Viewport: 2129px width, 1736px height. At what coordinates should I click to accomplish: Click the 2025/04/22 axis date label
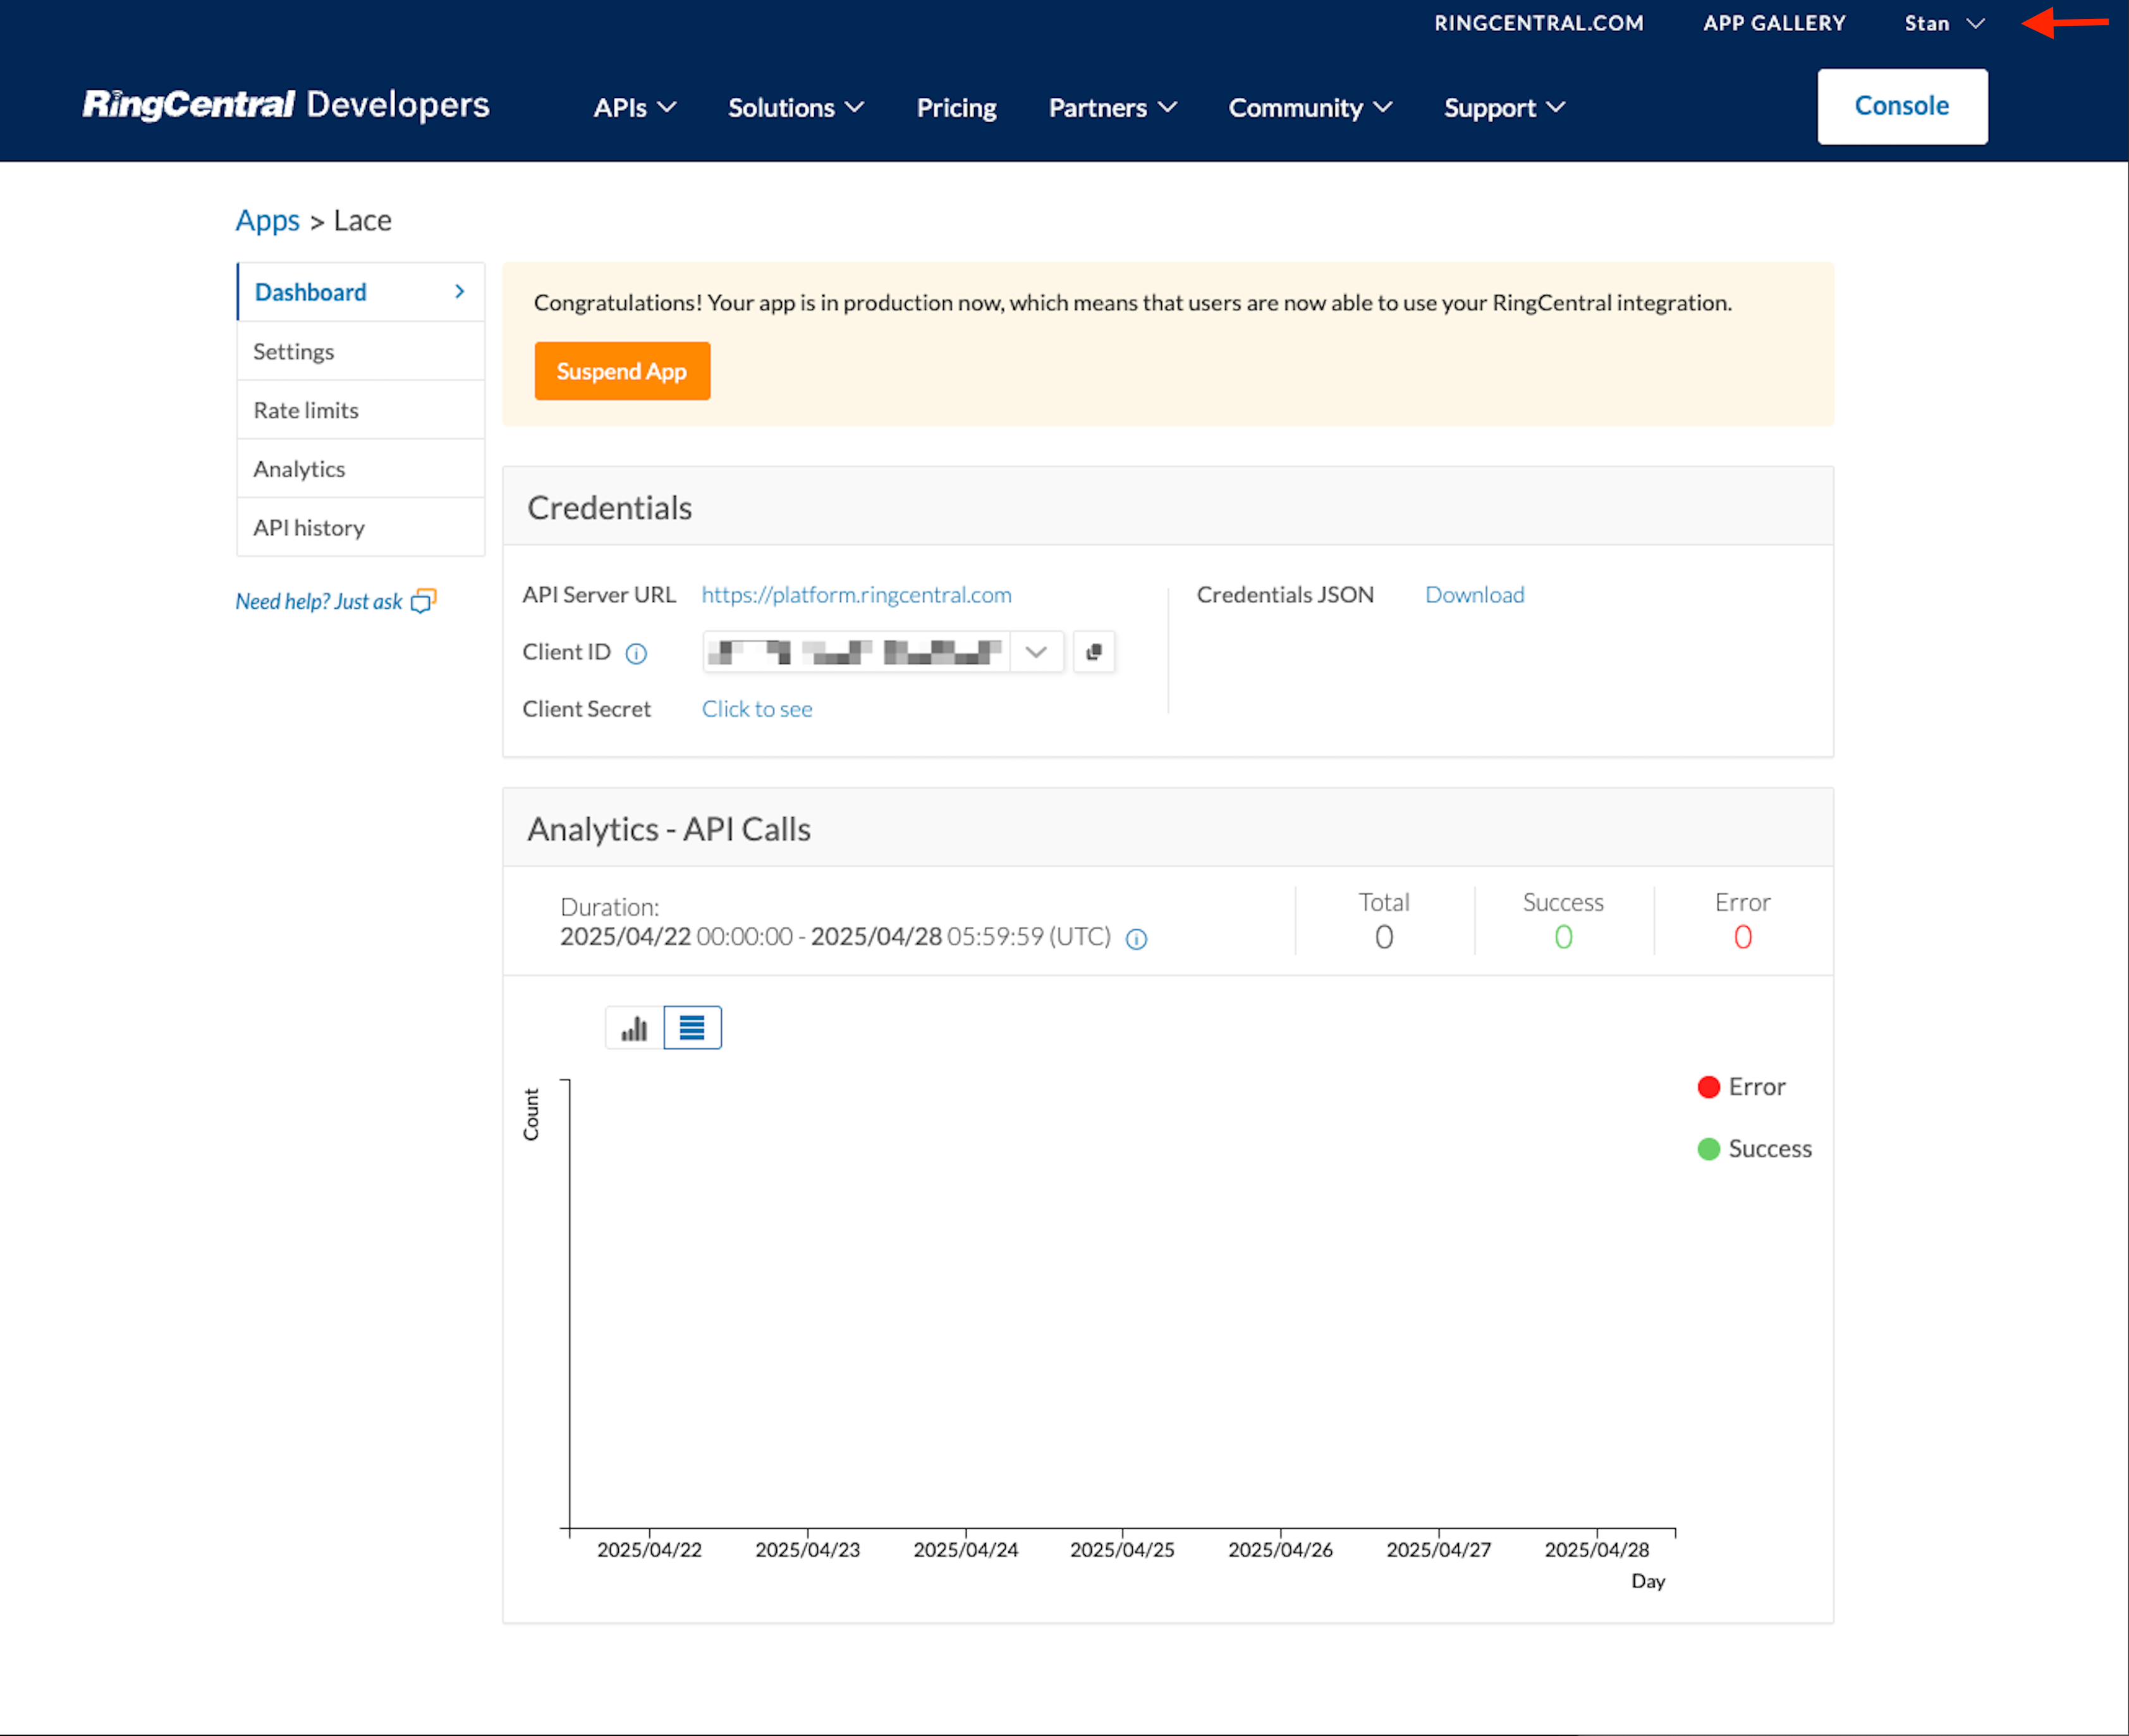coord(650,1550)
